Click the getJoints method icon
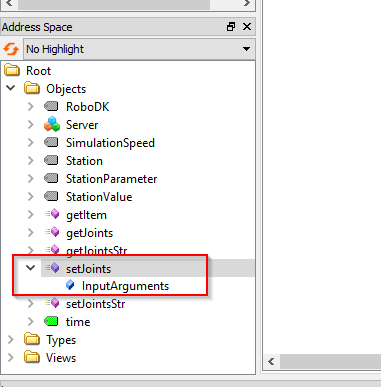The image size is (381, 387). (52, 232)
